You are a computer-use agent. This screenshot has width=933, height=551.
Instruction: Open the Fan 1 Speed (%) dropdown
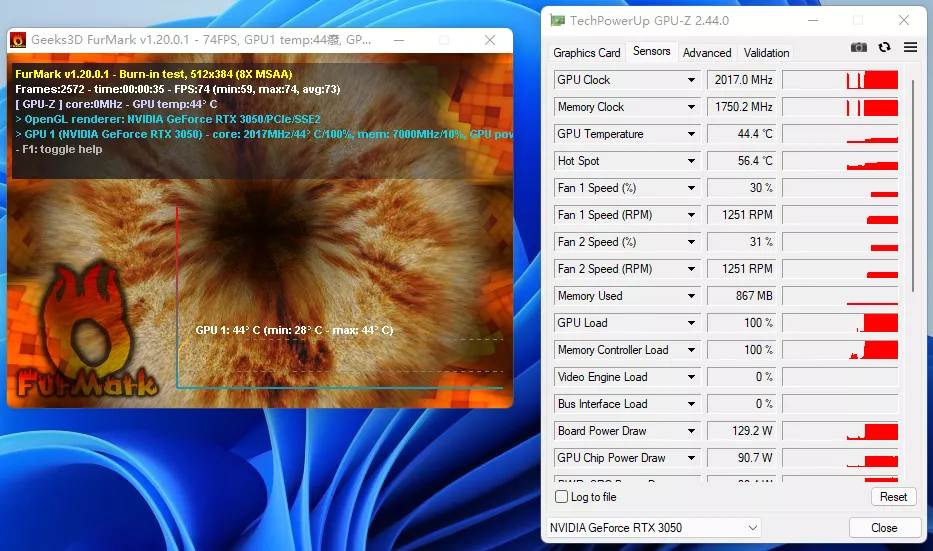click(691, 188)
